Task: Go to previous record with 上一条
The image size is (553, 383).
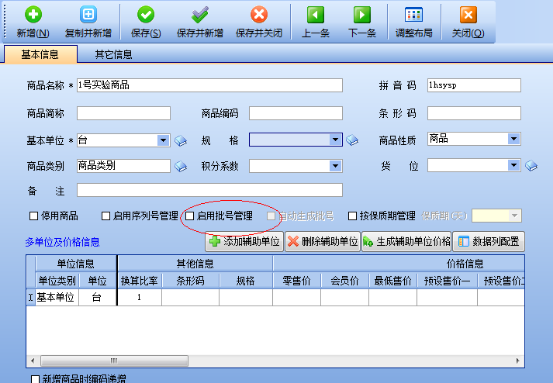Action: [x=315, y=14]
